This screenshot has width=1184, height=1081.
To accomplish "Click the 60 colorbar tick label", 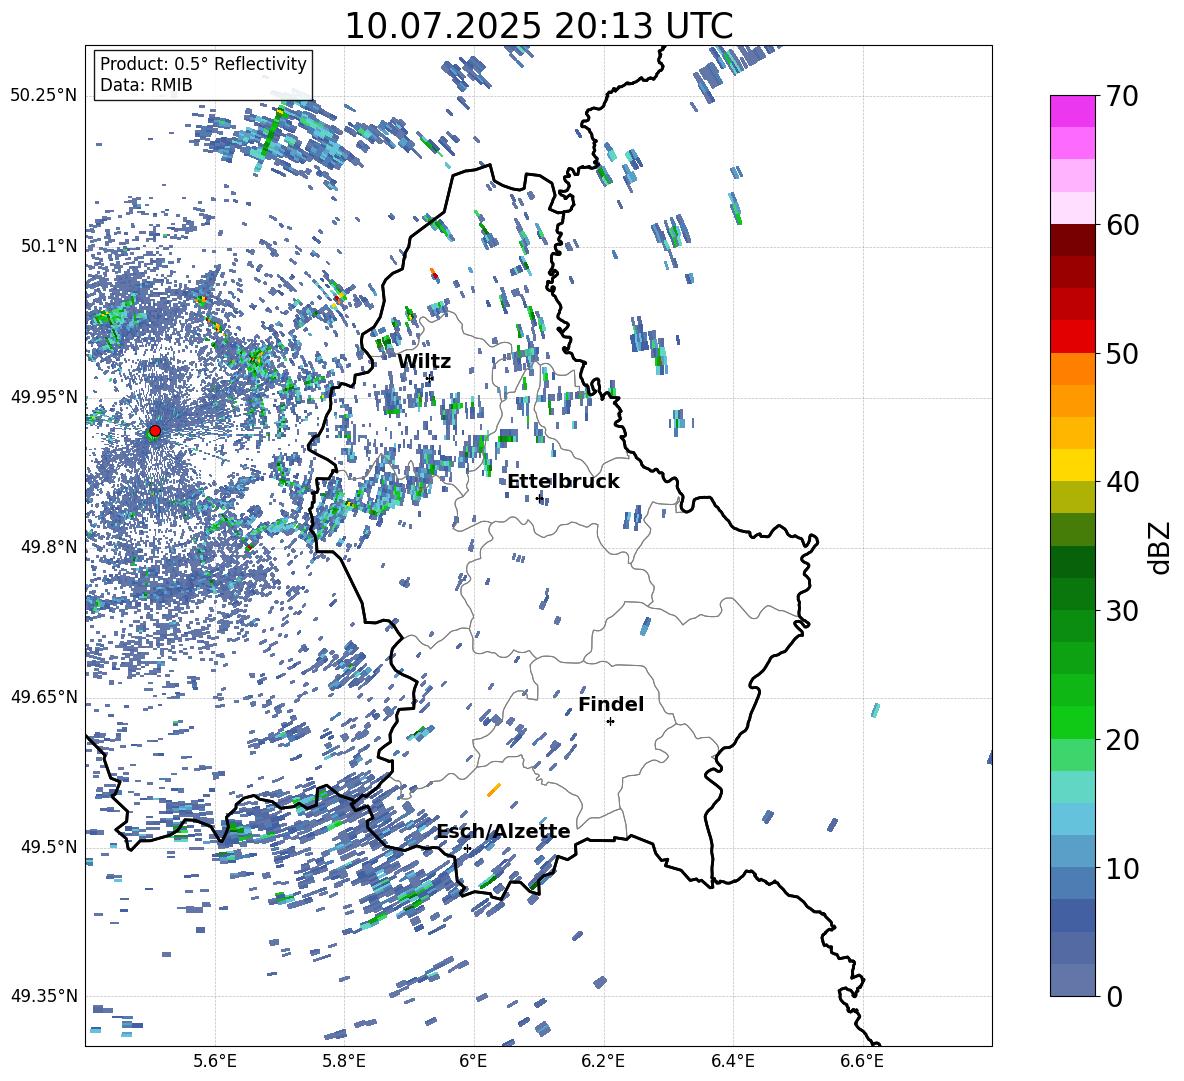I will (x=1122, y=225).
